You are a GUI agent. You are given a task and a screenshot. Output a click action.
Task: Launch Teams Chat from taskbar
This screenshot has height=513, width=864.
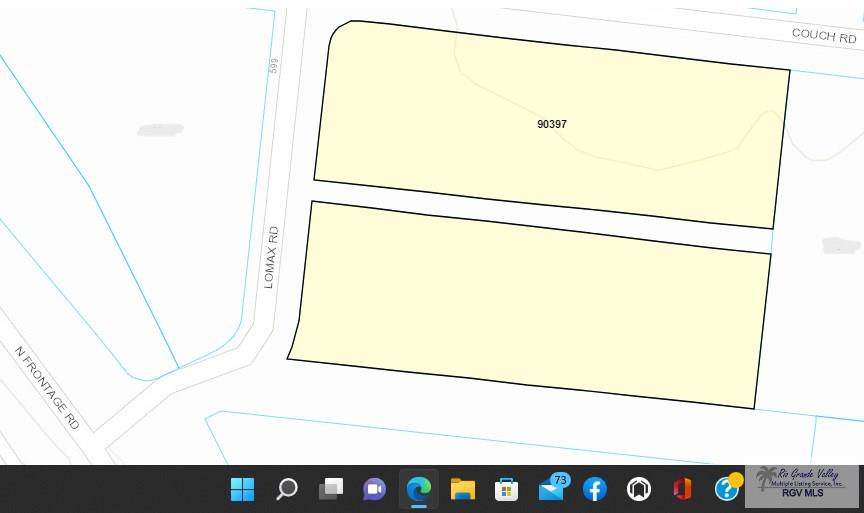point(375,489)
